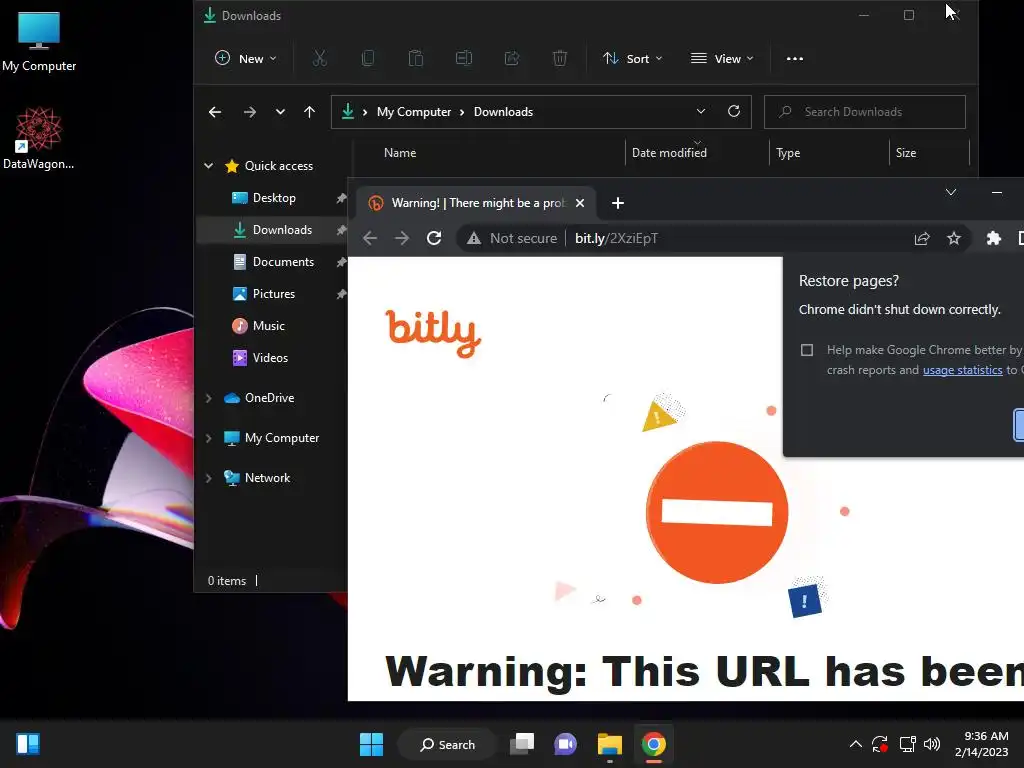The image size is (1024, 768).
Task: Open Task View from the taskbar
Action: pyautogui.click(x=522, y=744)
